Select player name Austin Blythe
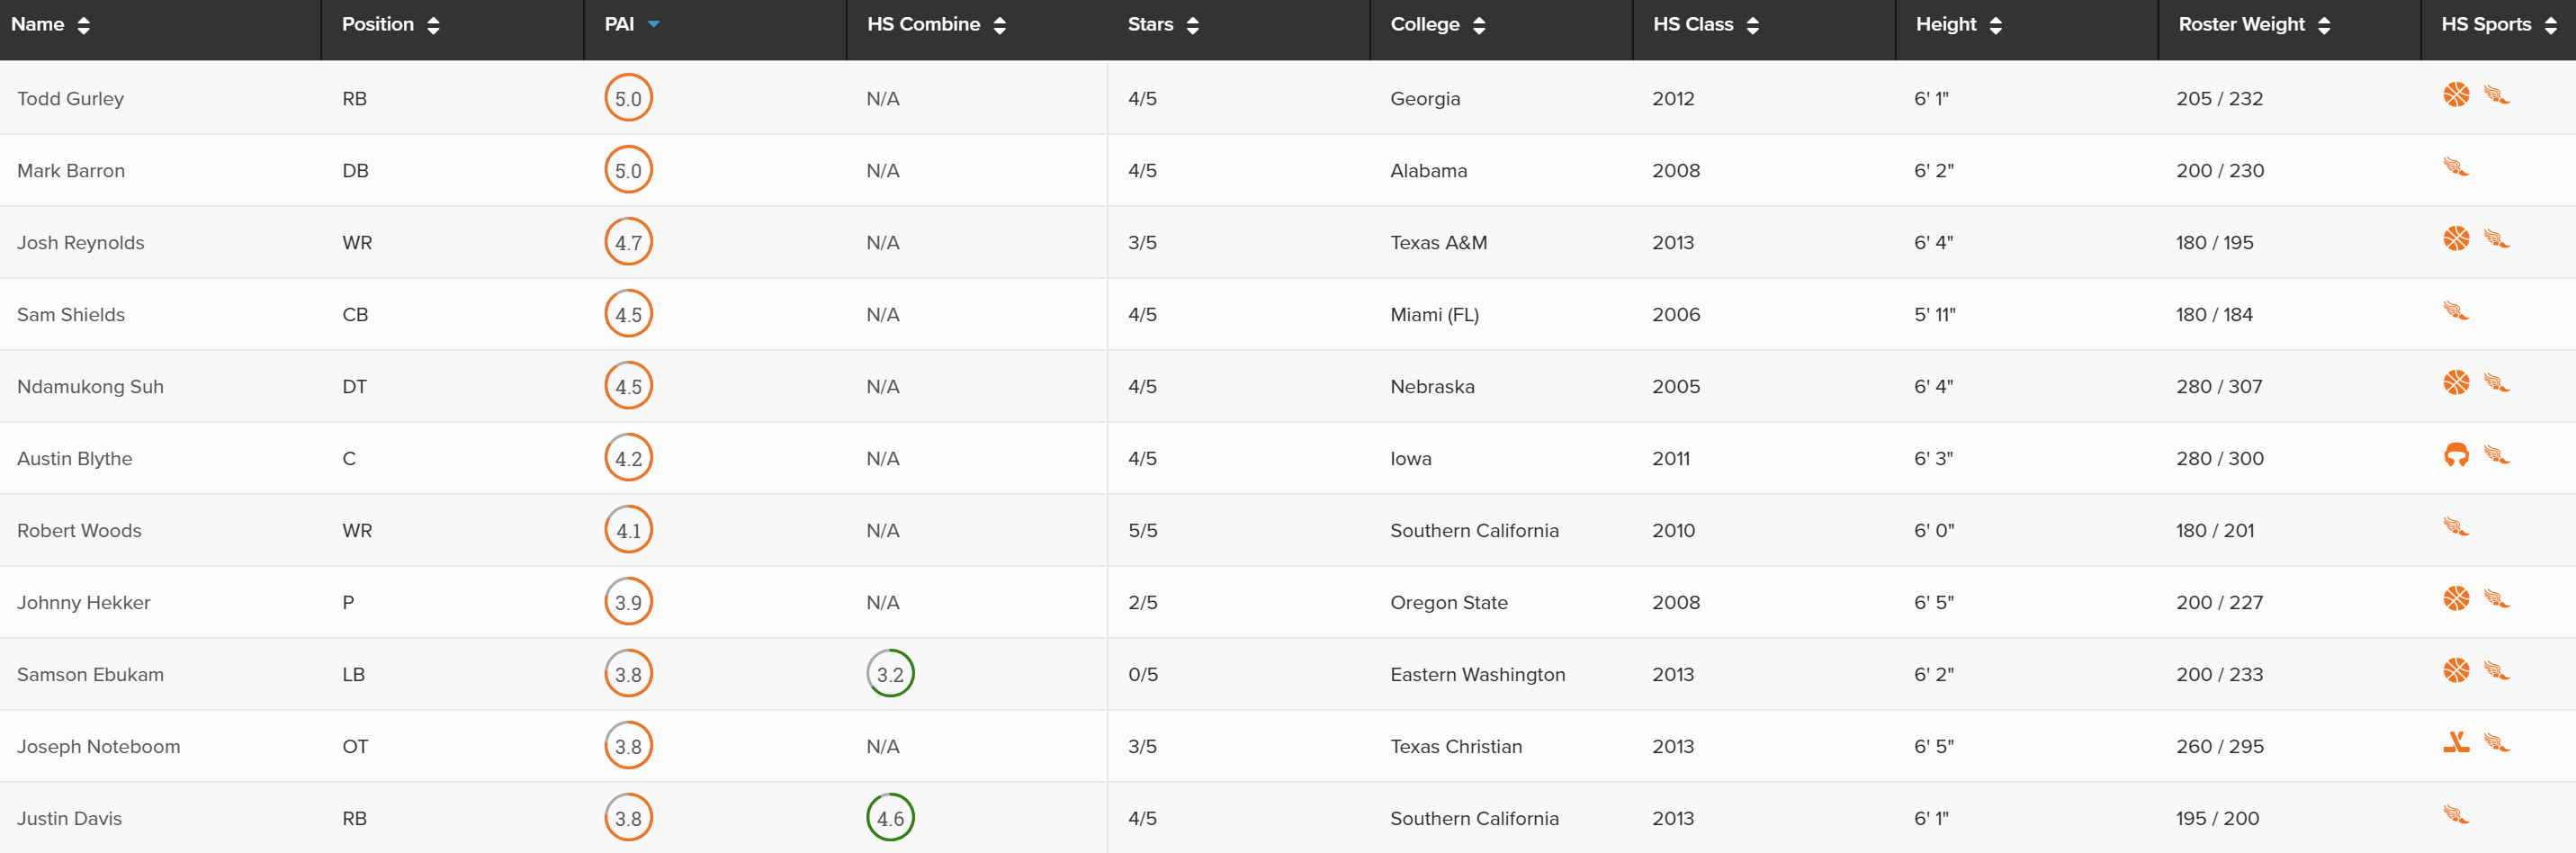 click(x=74, y=459)
